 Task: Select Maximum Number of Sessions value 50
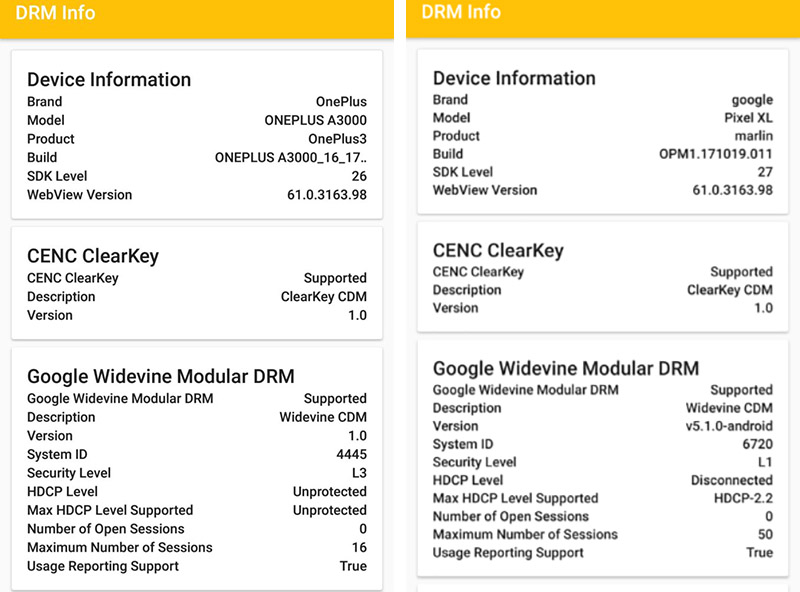765,534
